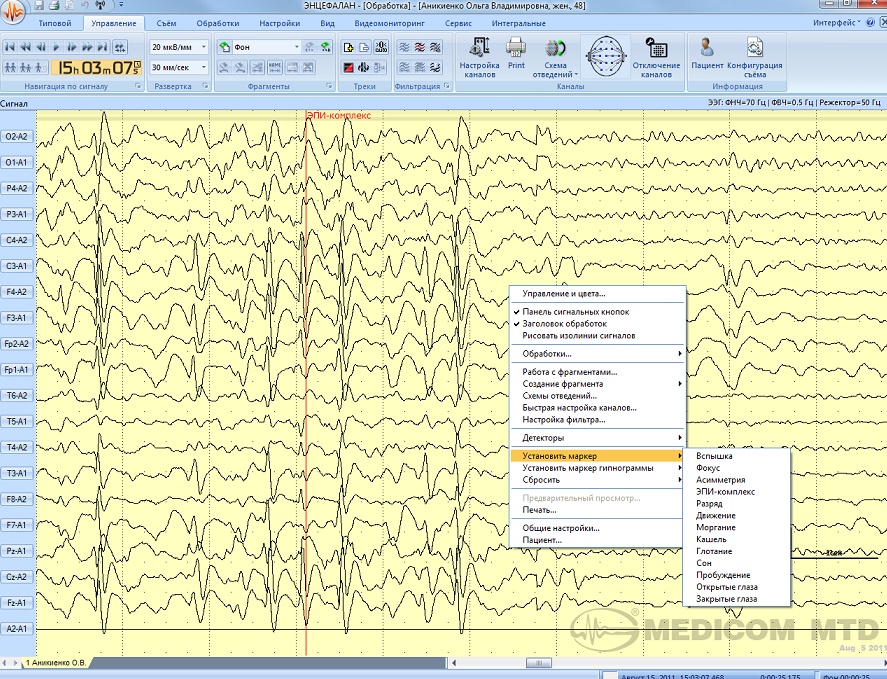Open the help question mark icon

tap(872, 23)
